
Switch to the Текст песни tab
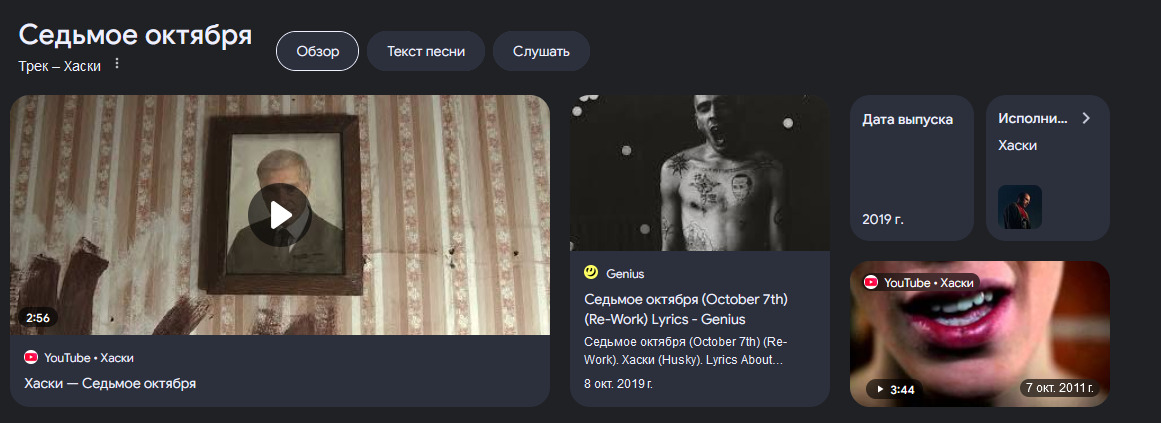(426, 51)
